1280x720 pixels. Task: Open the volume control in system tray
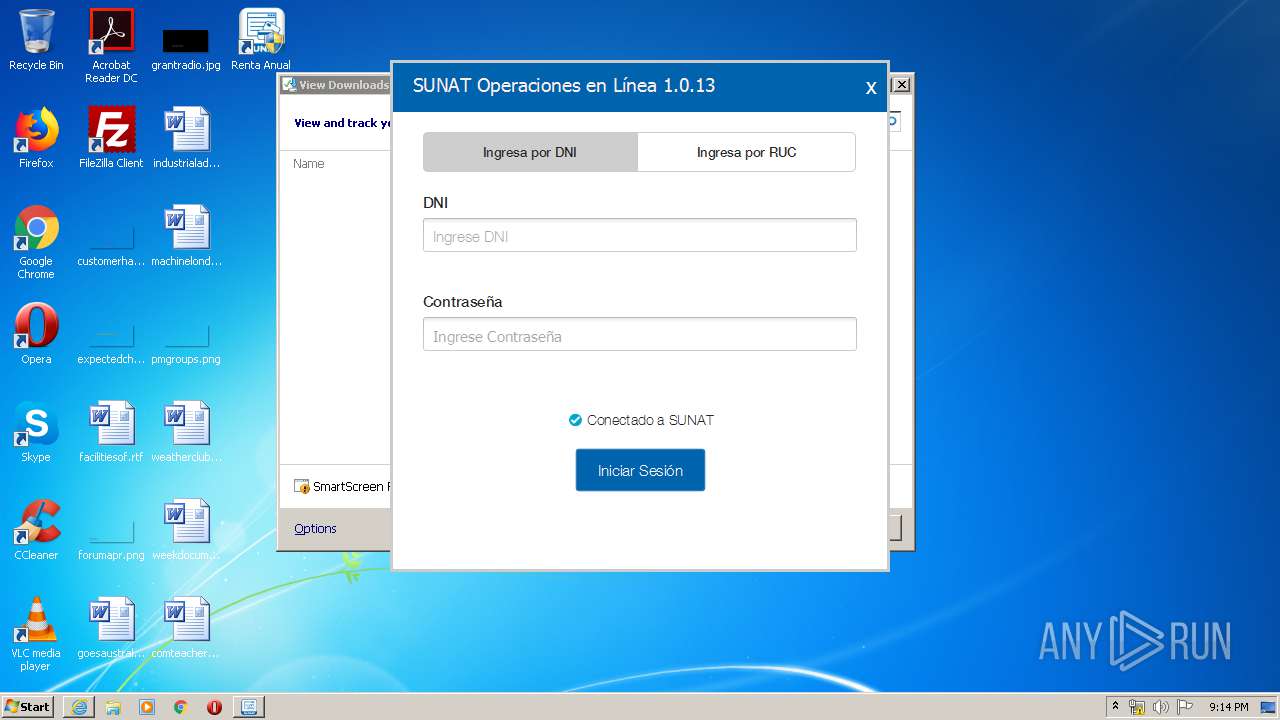point(1161,707)
